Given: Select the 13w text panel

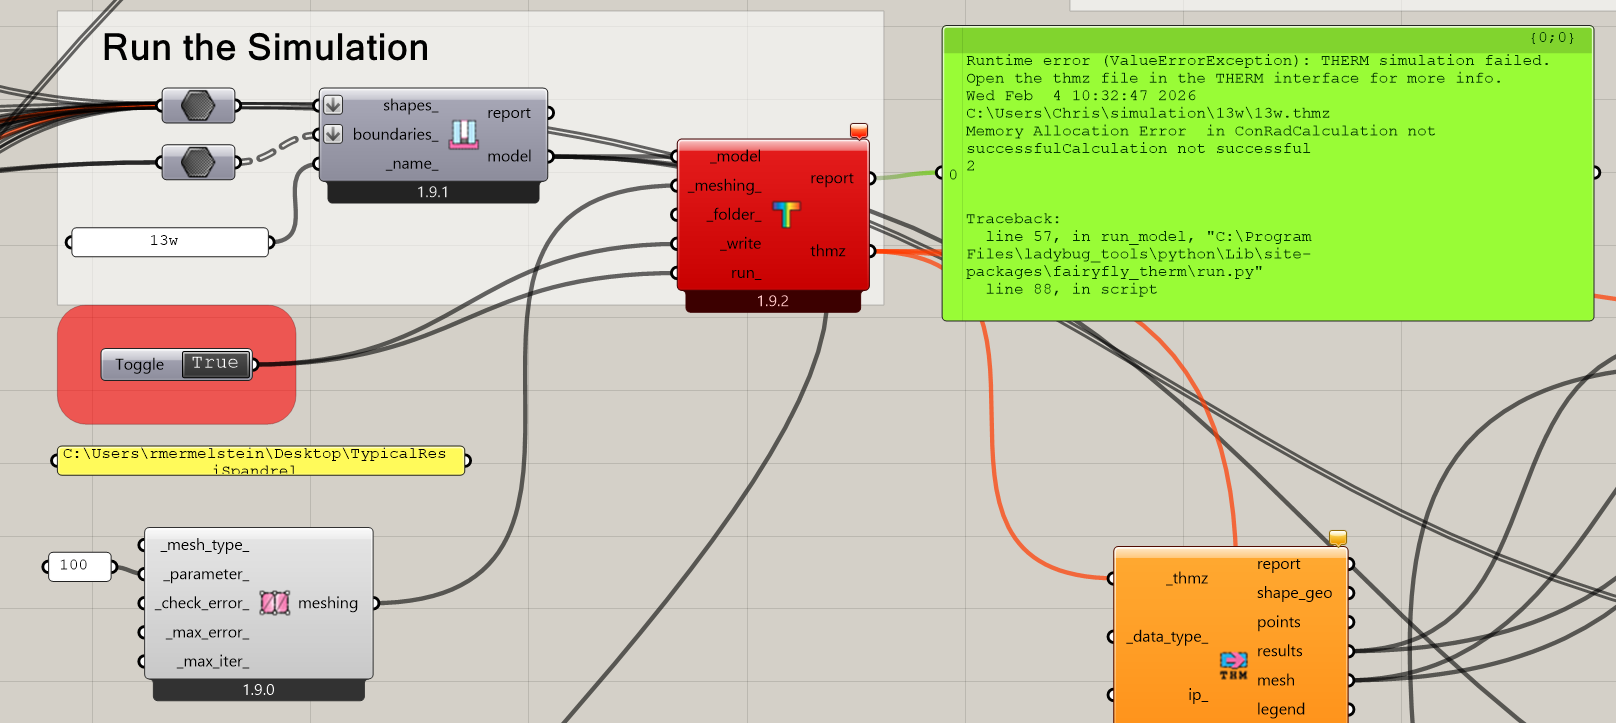Looking at the screenshot, I should (x=170, y=242).
